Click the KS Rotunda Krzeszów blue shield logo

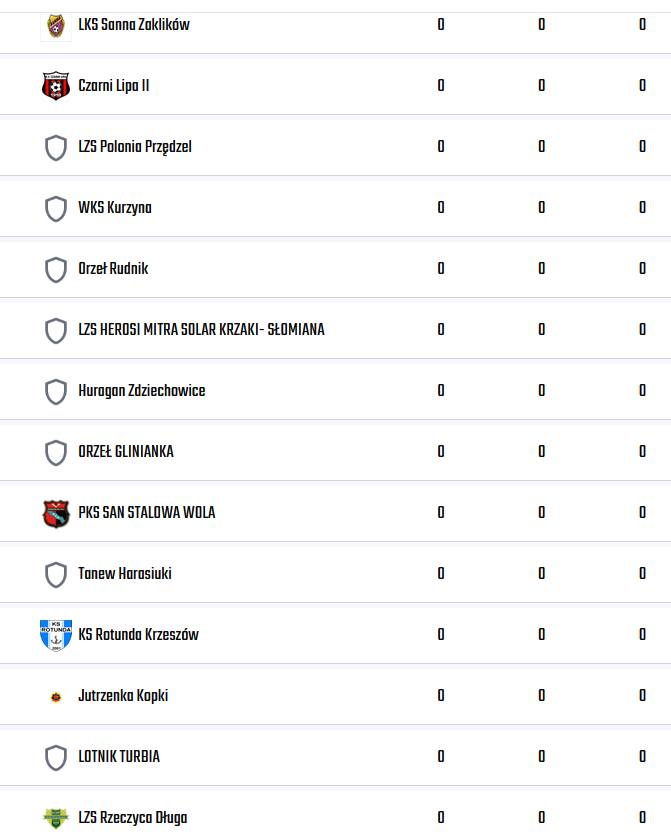(x=56, y=635)
